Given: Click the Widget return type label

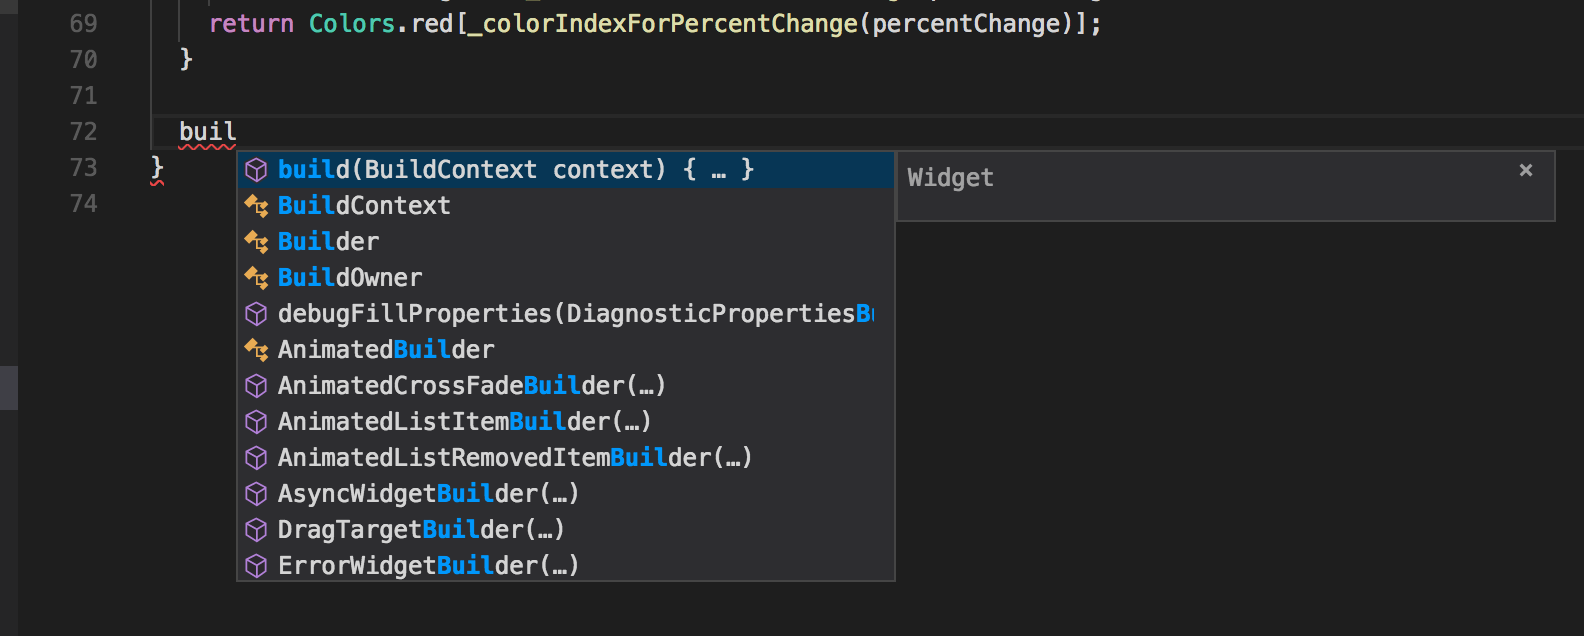Looking at the screenshot, I should 949,177.
